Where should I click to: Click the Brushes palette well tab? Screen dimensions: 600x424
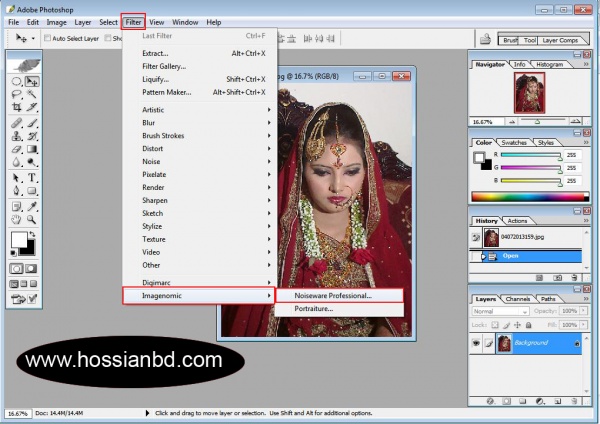(509, 40)
